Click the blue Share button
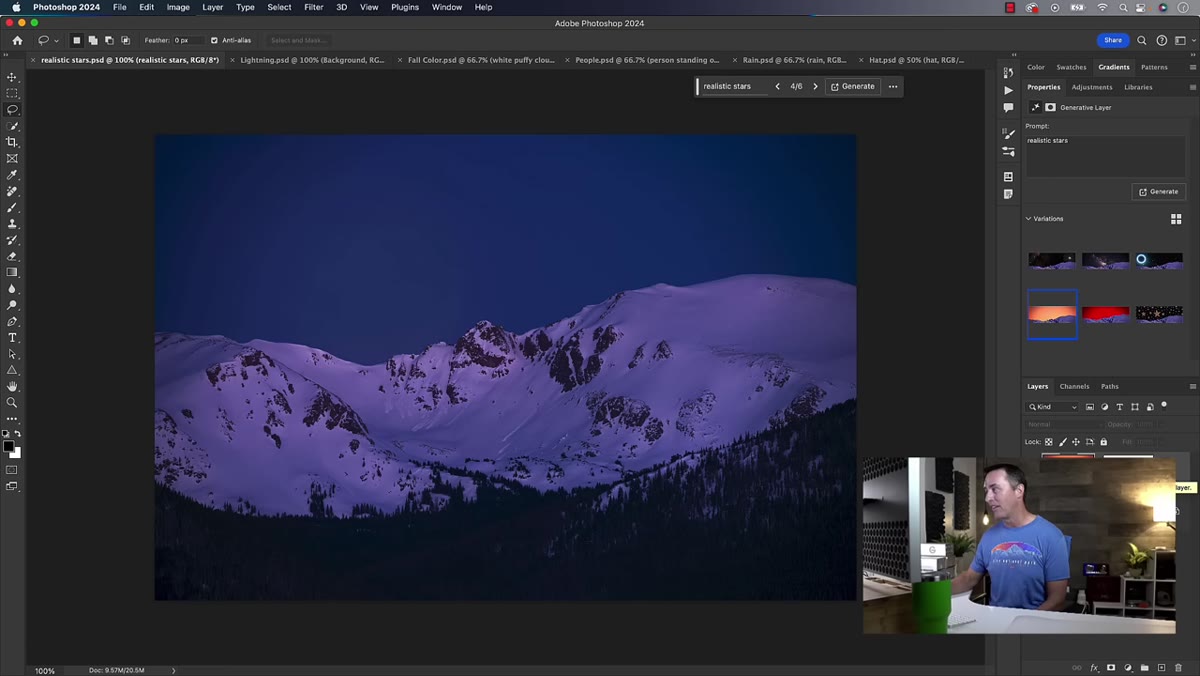This screenshot has height=676, width=1200. [1113, 40]
